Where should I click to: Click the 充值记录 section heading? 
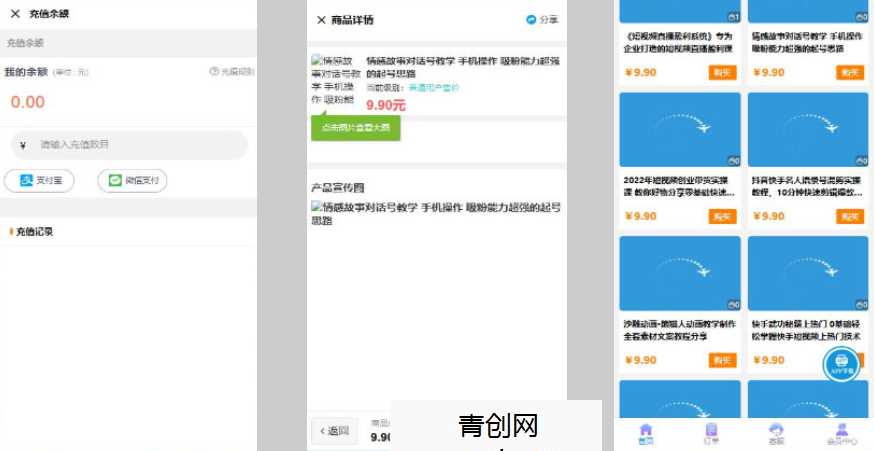click(x=34, y=232)
